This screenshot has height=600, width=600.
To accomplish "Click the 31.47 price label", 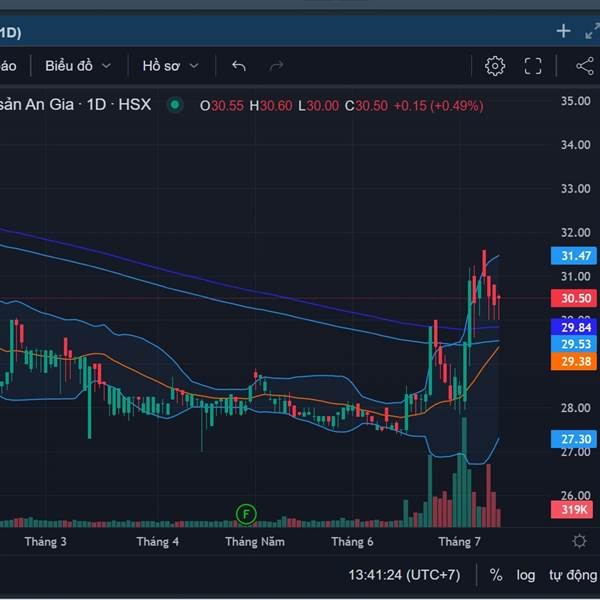I will click(574, 256).
